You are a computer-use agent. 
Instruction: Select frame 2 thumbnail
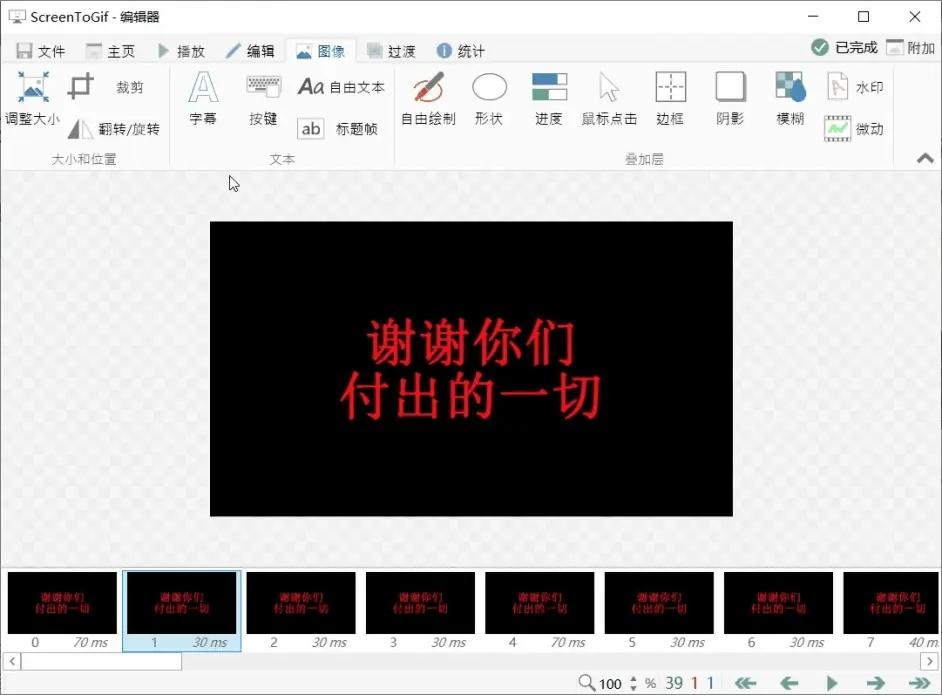(x=301, y=610)
